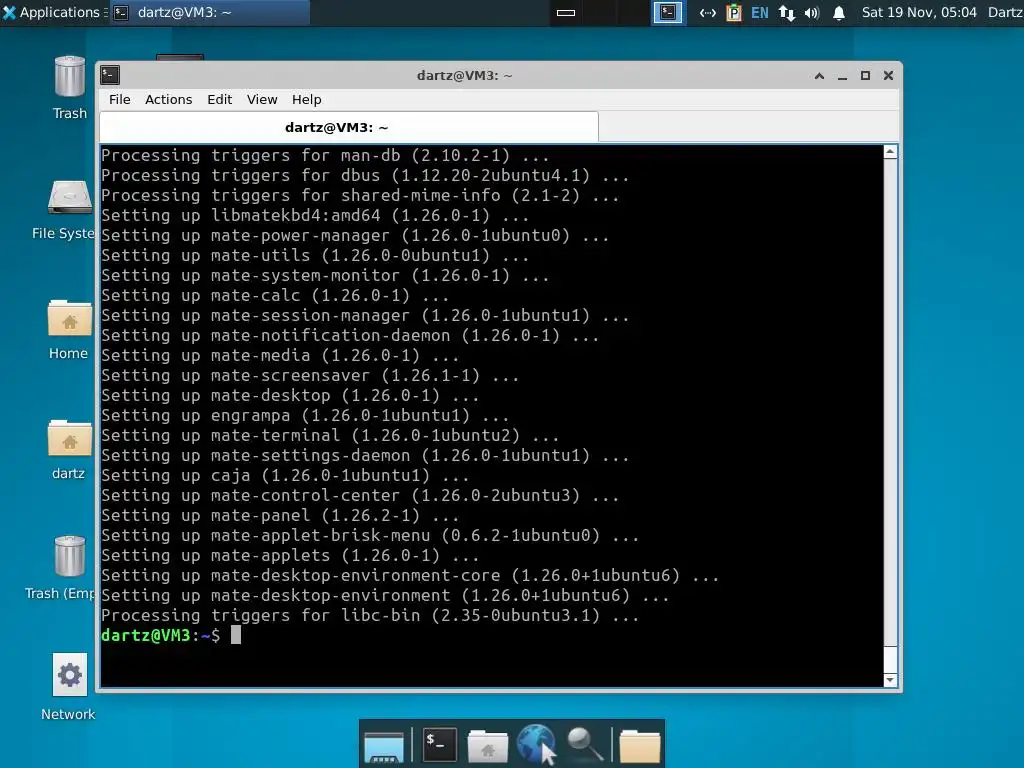The image size is (1024, 768).
Task: Open the up/down arrows network transfer tray icon
Action: click(x=786, y=12)
